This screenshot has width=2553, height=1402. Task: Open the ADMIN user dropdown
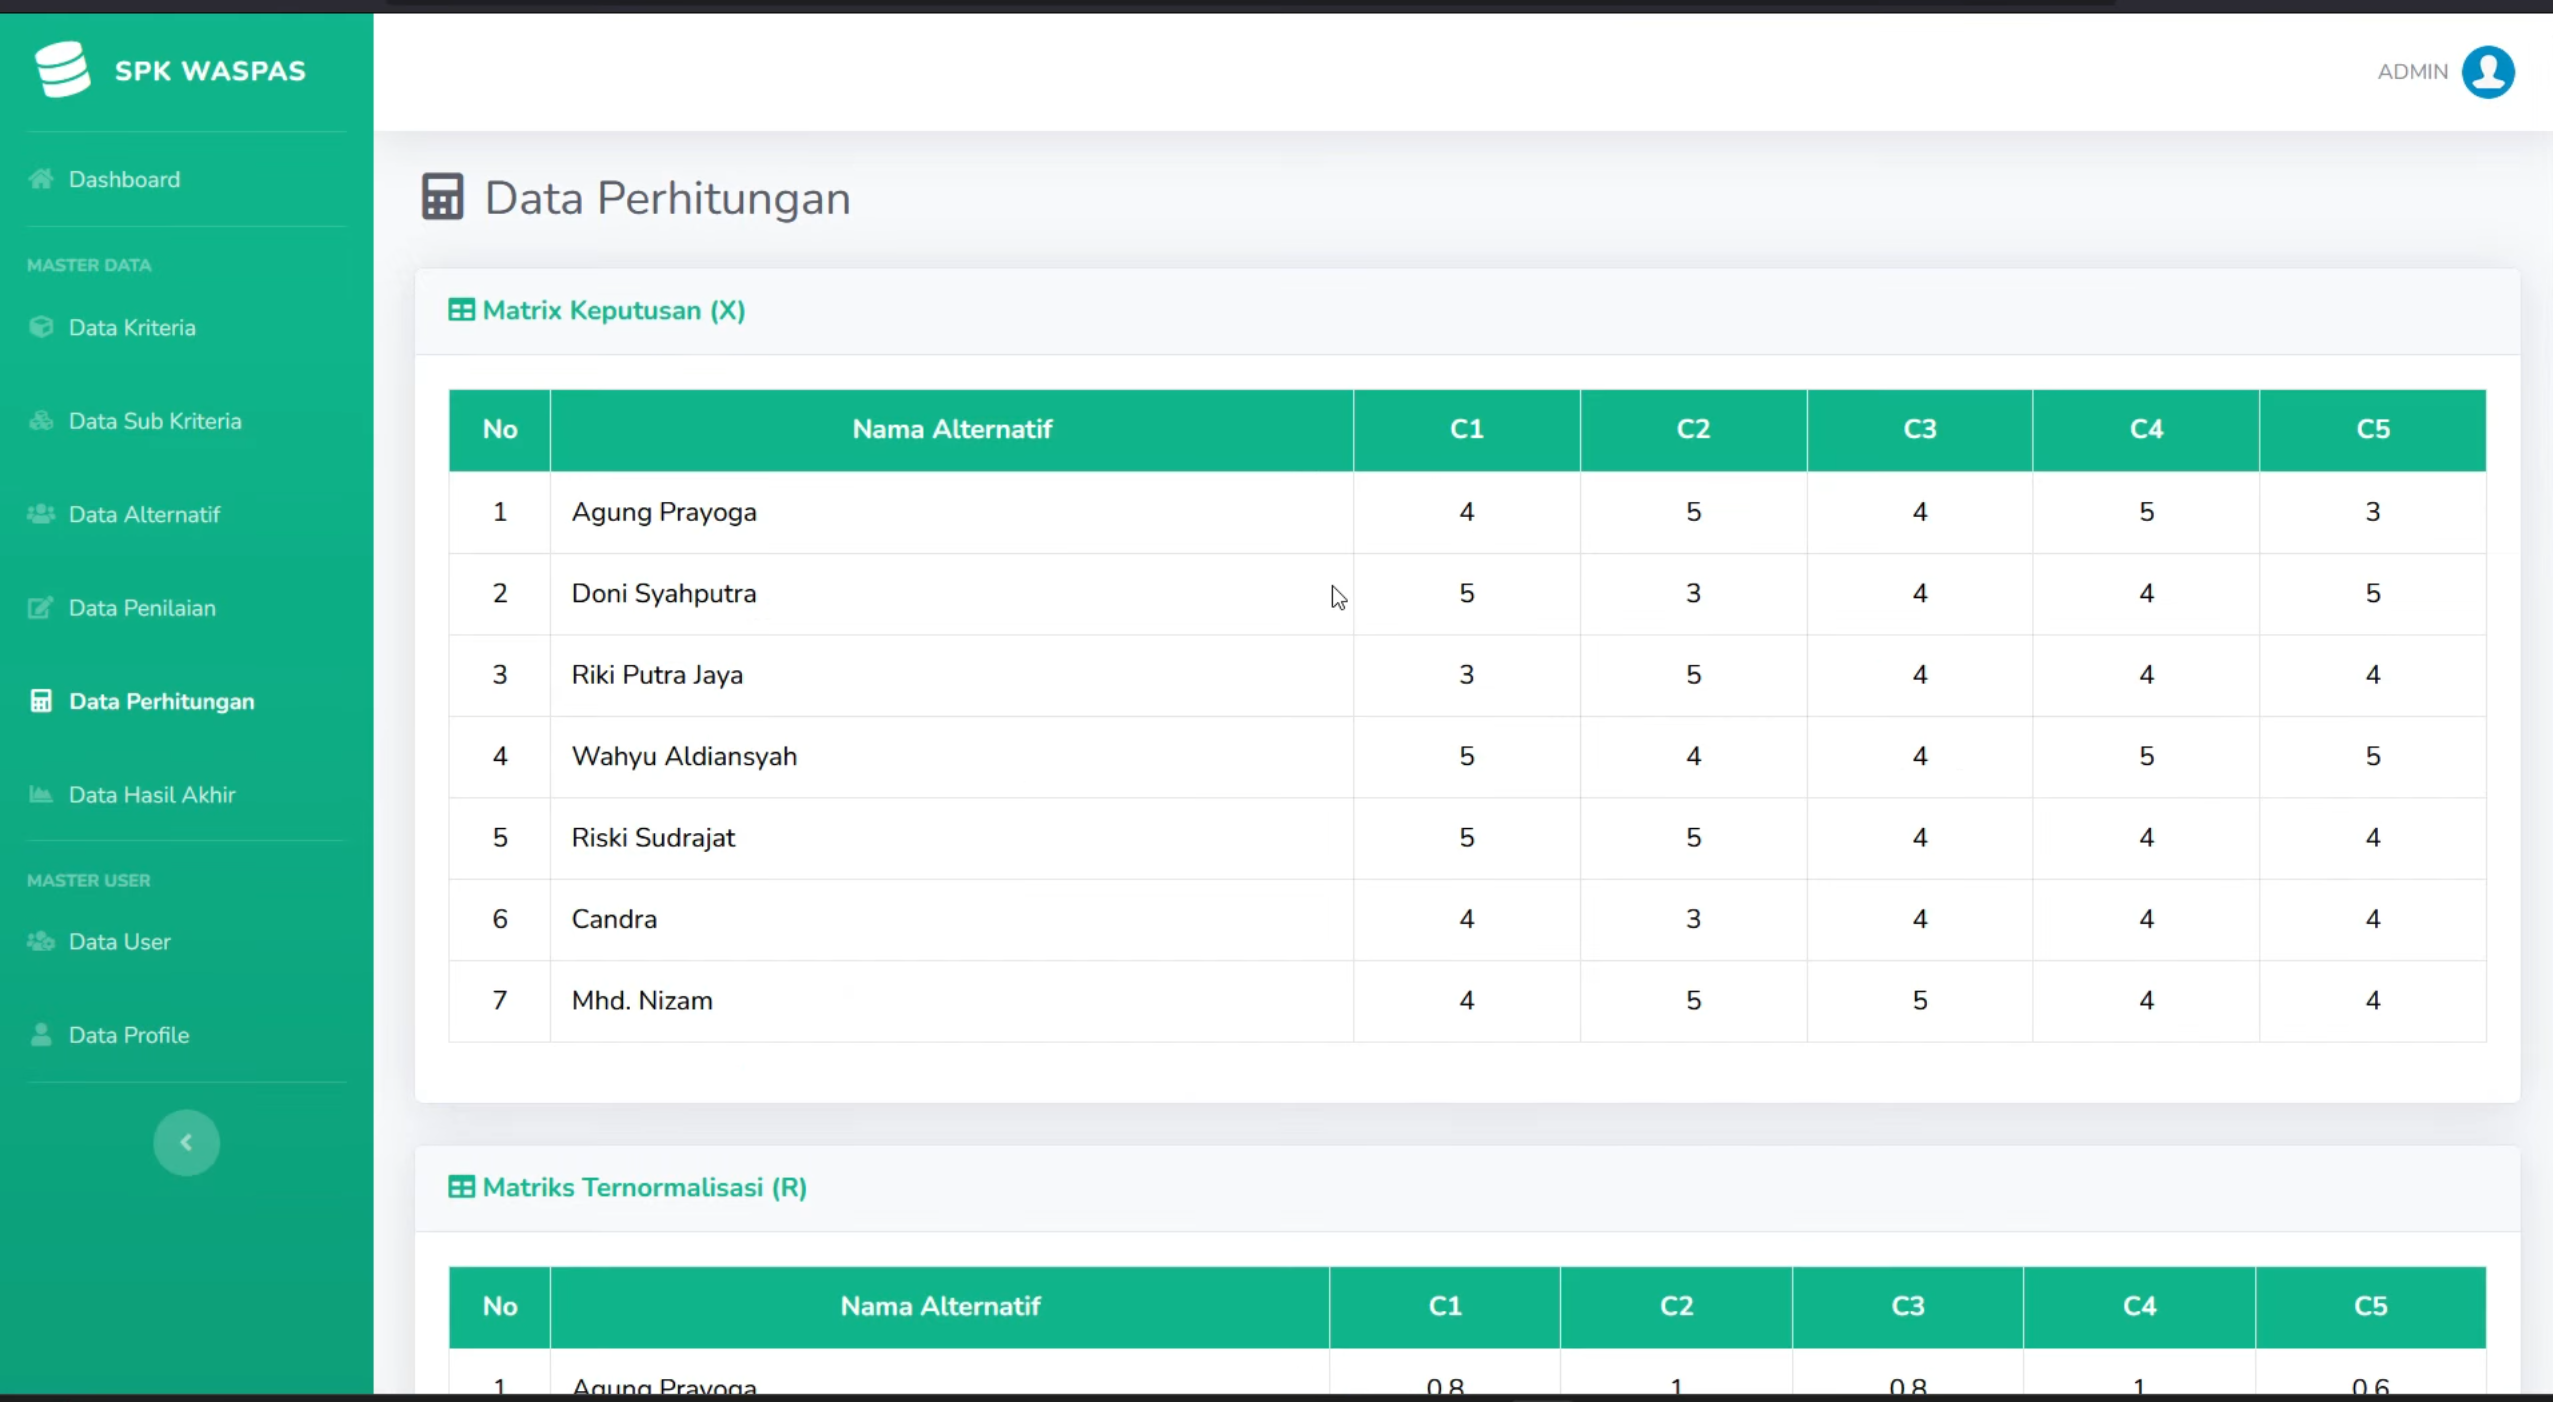[2445, 71]
